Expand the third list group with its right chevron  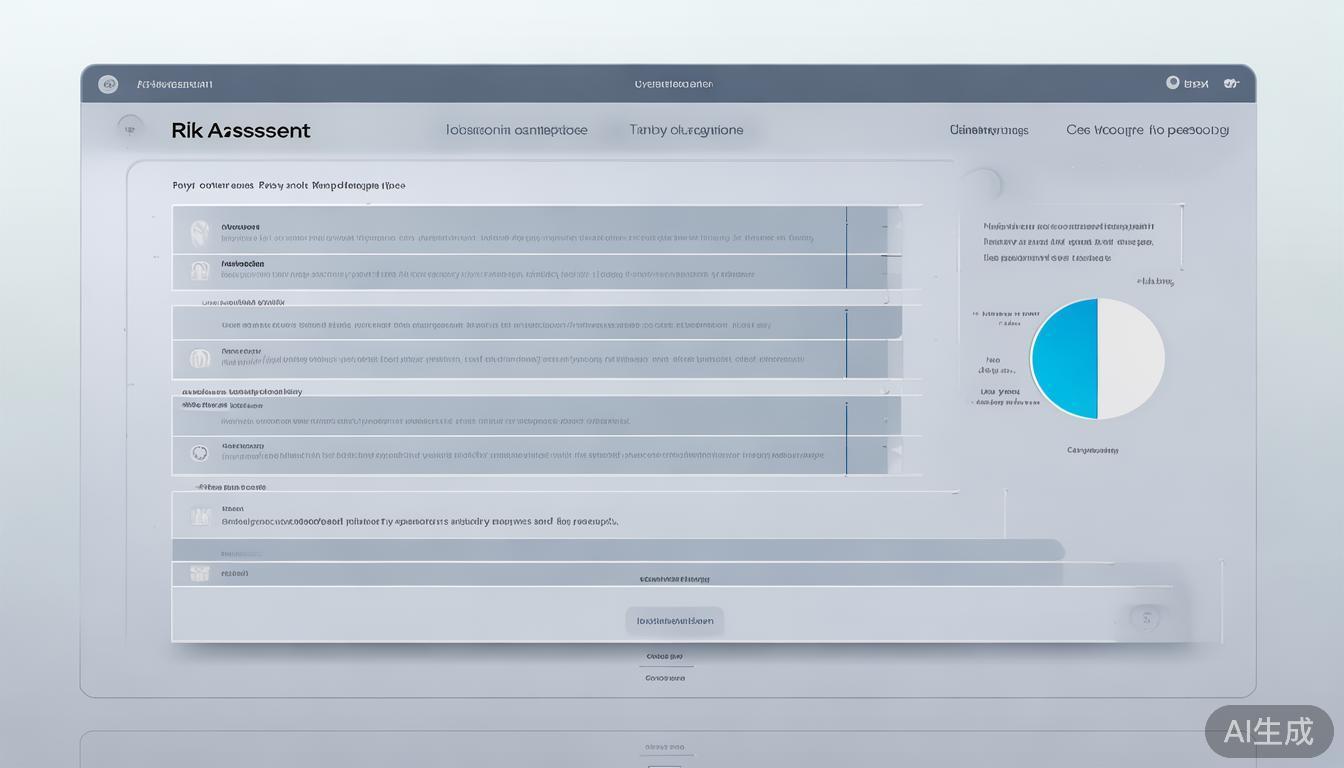click(x=885, y=392)
